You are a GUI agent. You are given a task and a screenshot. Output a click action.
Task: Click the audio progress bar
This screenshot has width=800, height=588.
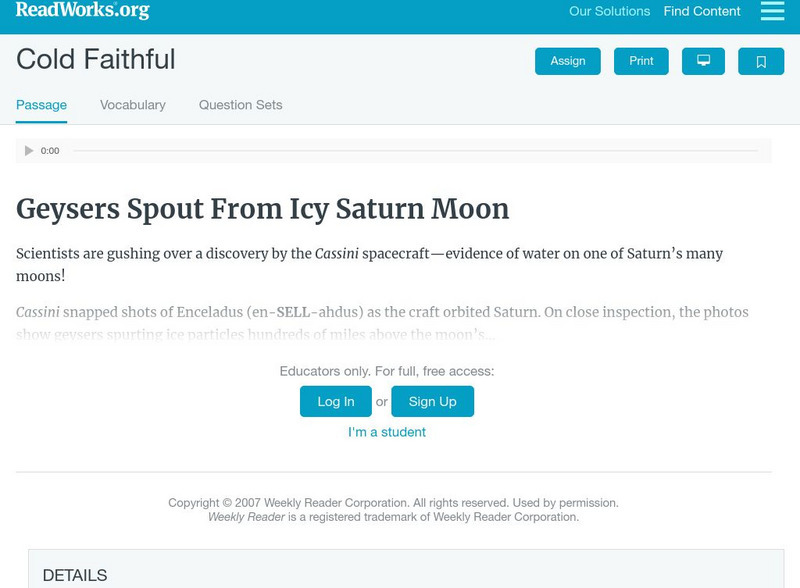(415, 151)
